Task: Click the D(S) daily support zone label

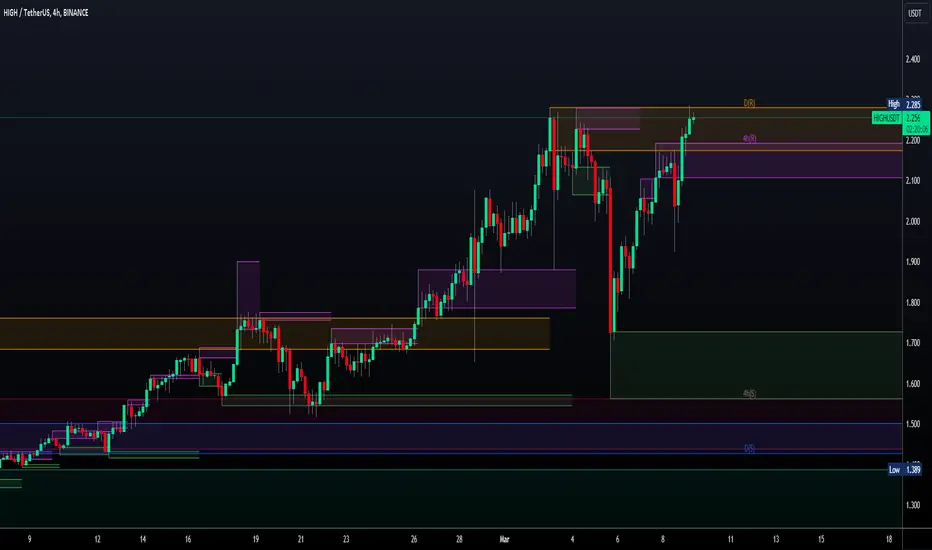Action: 749,448
